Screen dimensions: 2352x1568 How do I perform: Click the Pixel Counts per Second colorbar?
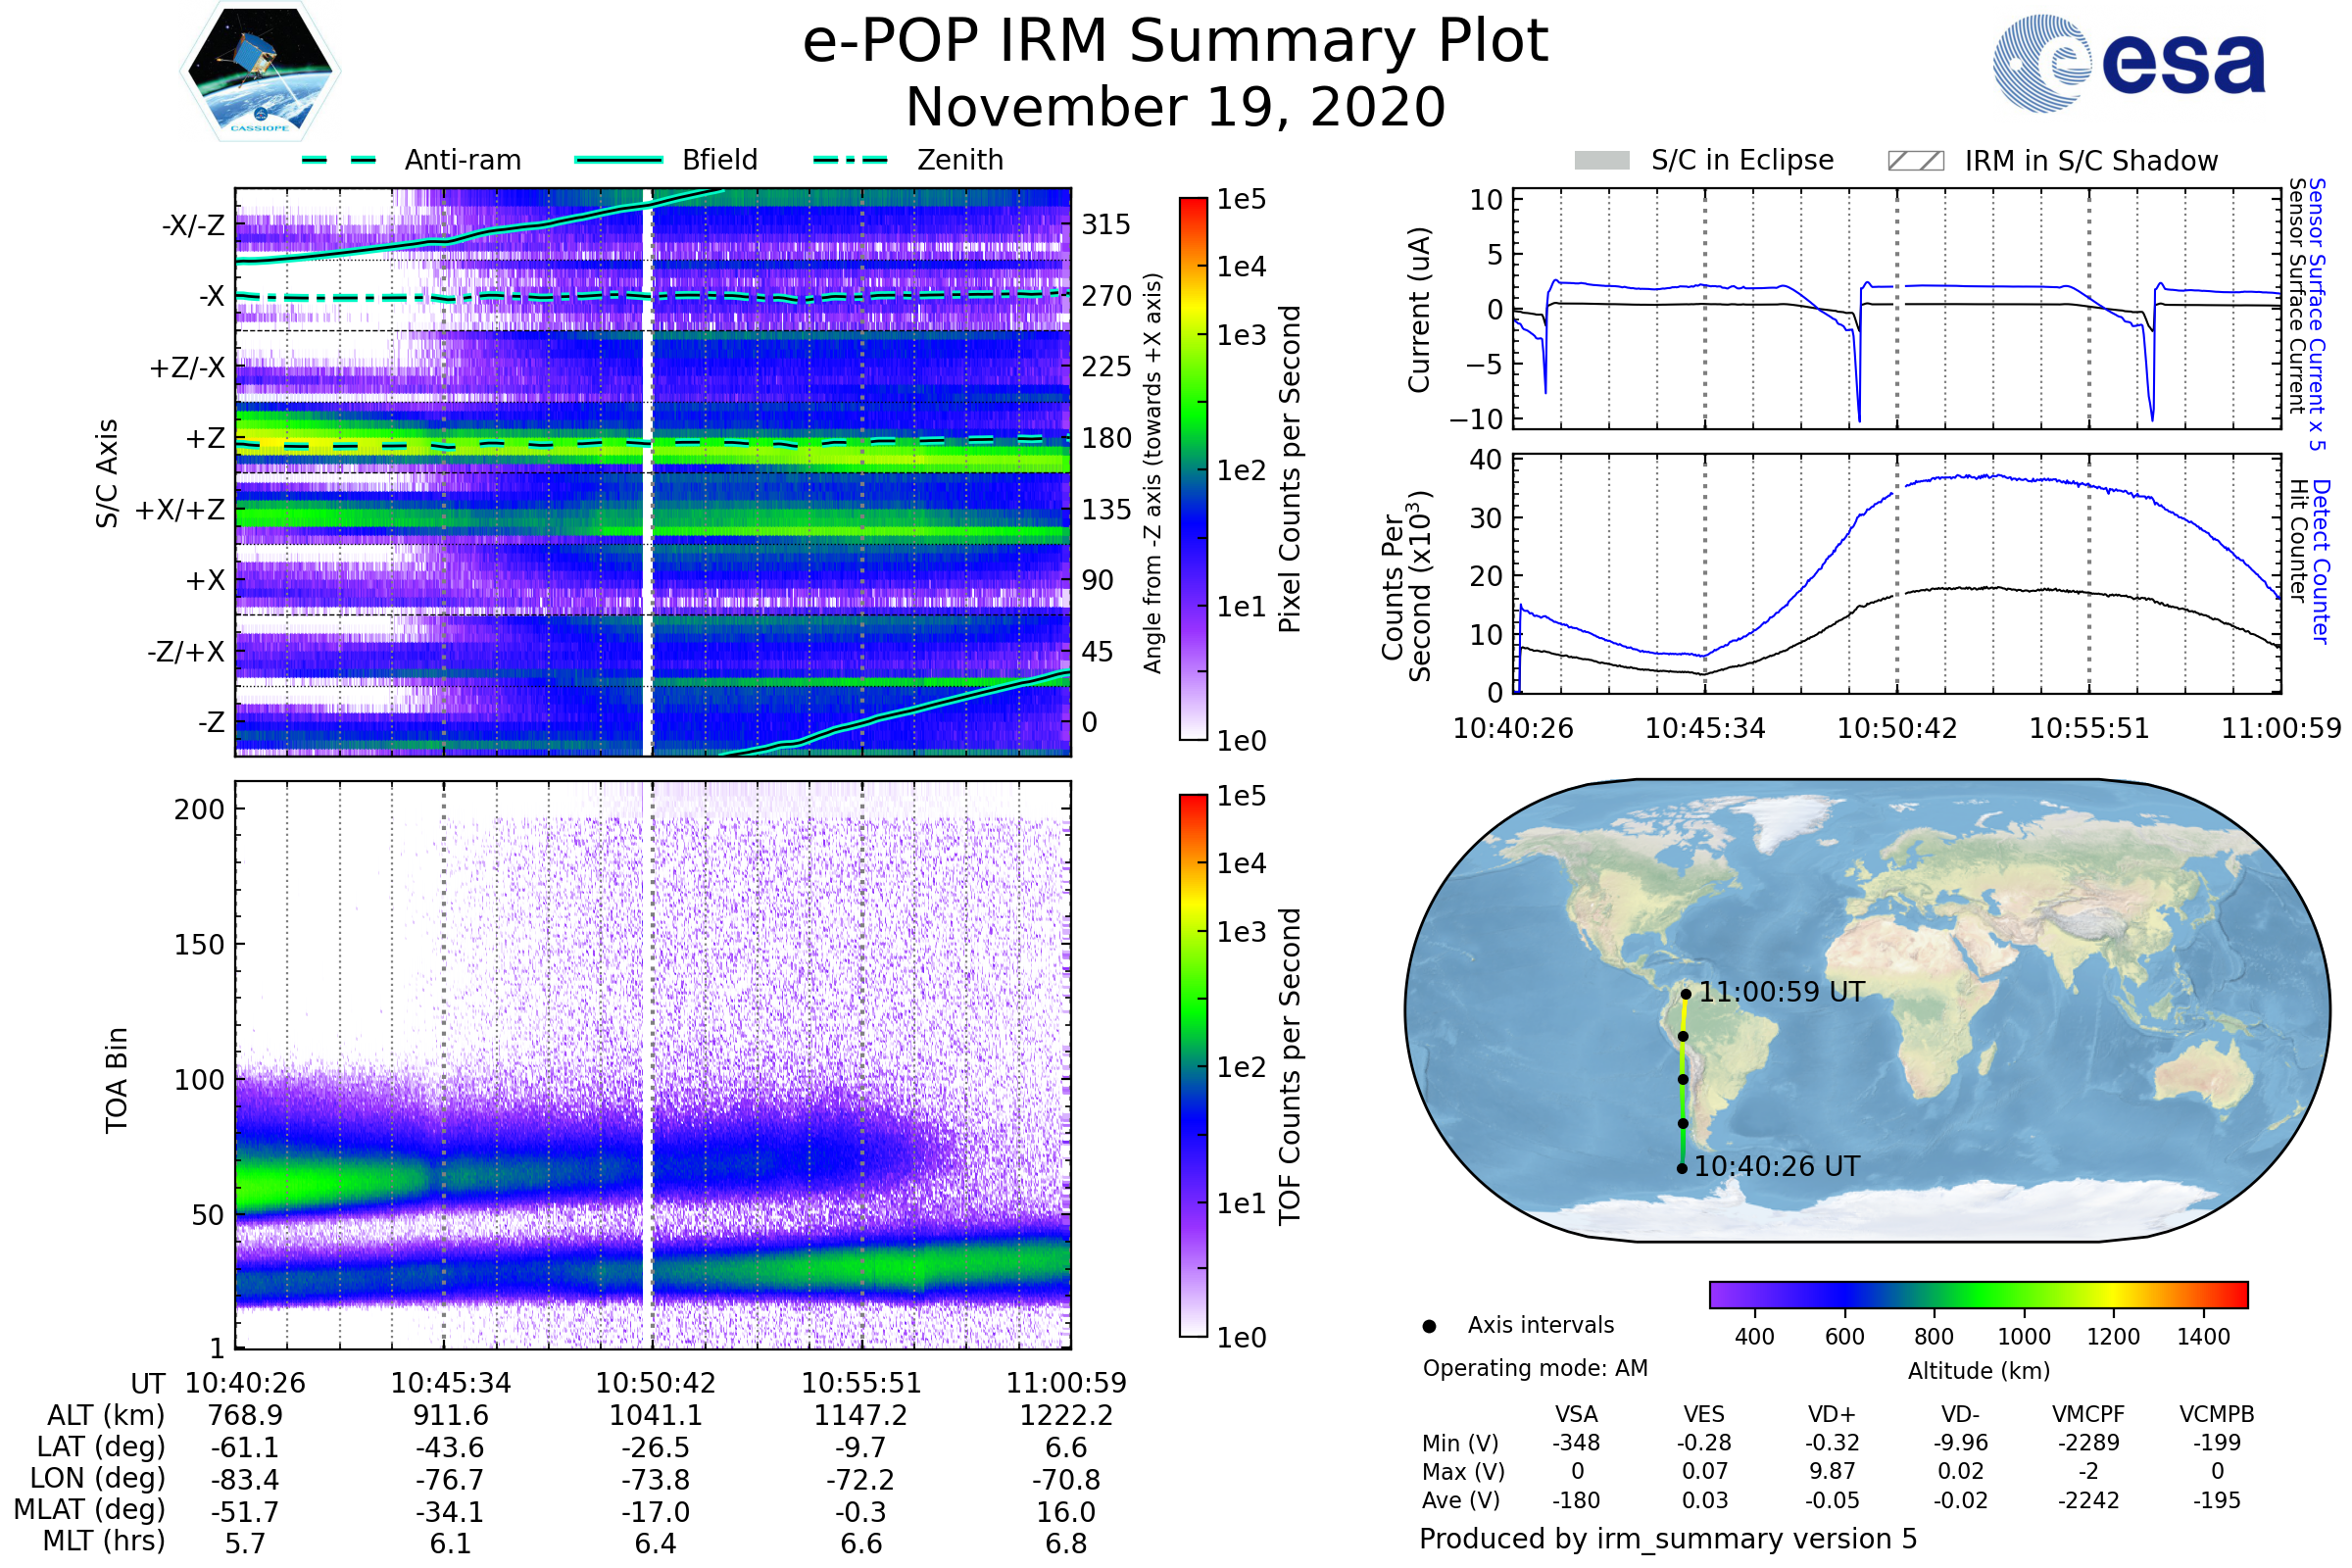(1193, 468)
